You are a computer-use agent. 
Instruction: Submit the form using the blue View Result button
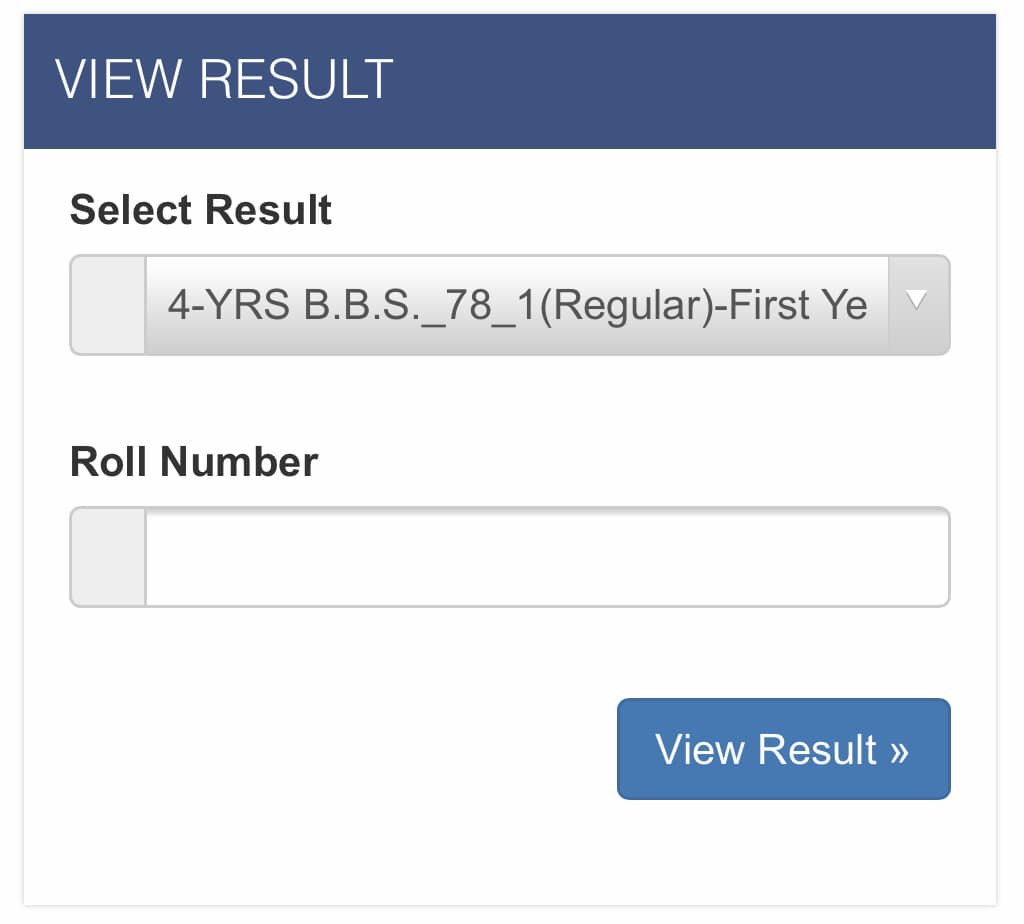pos(783,749)
